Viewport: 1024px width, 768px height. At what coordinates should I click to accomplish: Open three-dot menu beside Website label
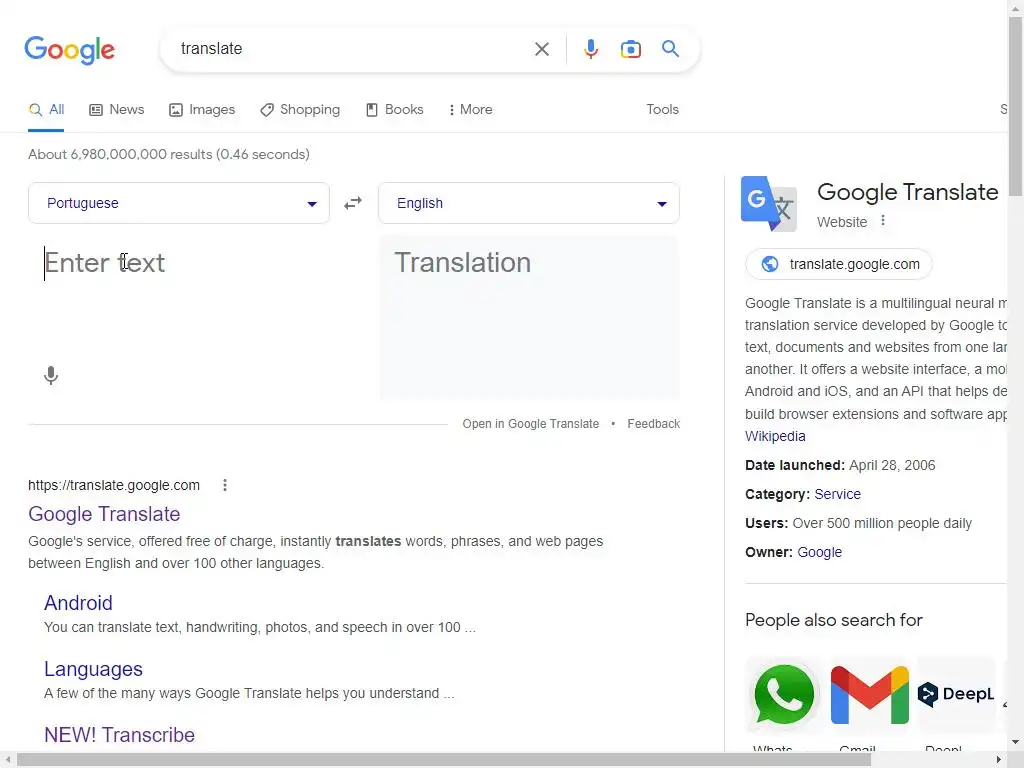(883, 221)
